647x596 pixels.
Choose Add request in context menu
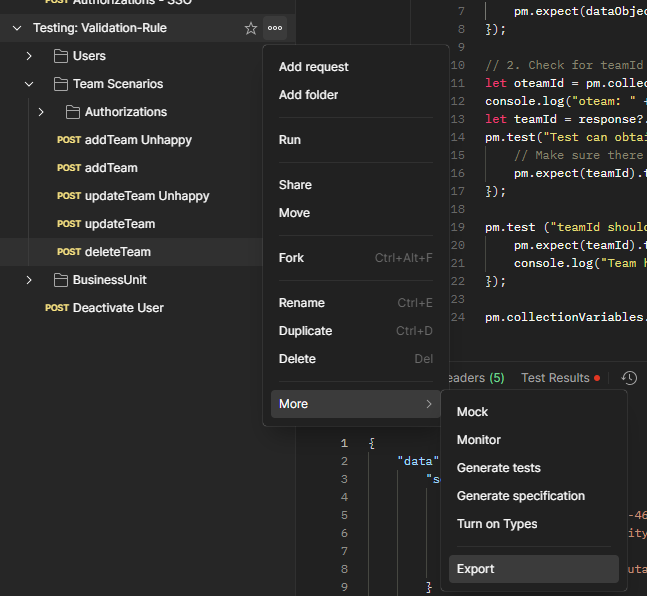coord(314,67)
